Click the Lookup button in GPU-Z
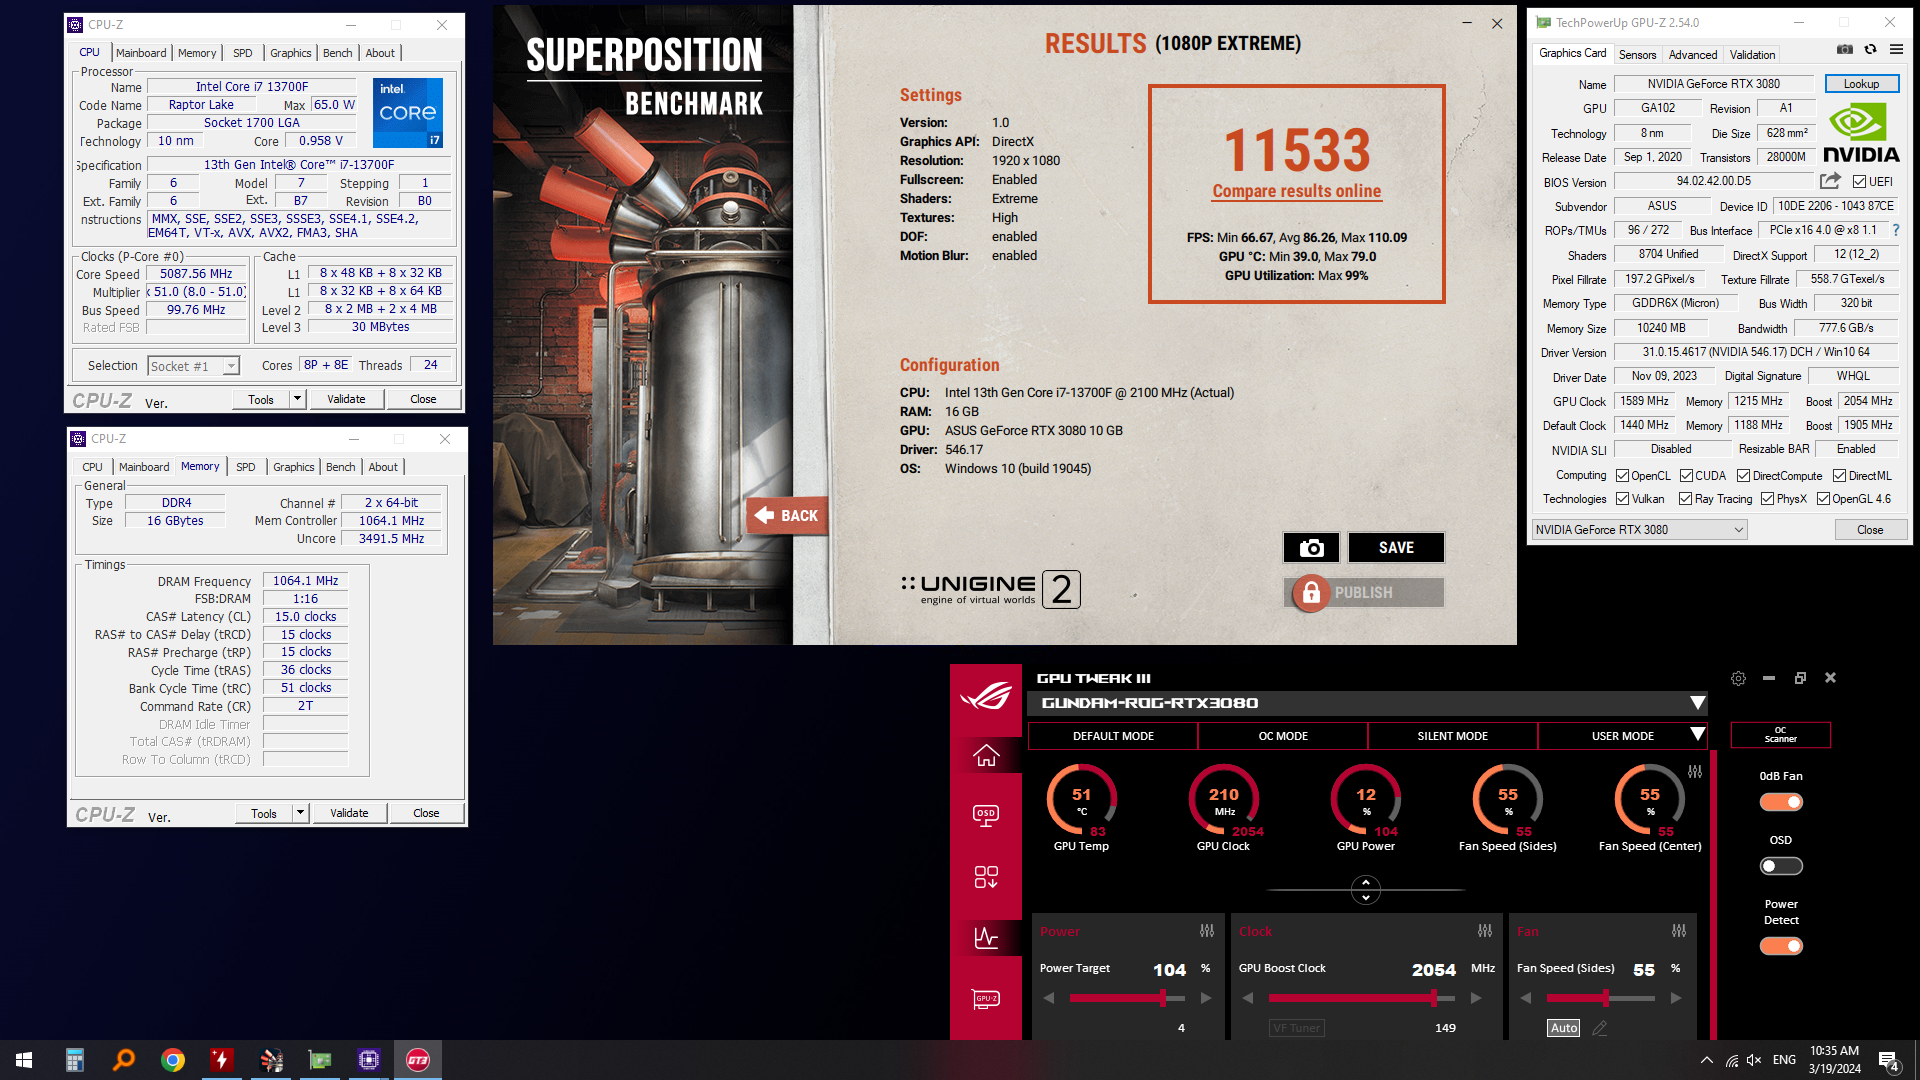 tap(1861, 84)
